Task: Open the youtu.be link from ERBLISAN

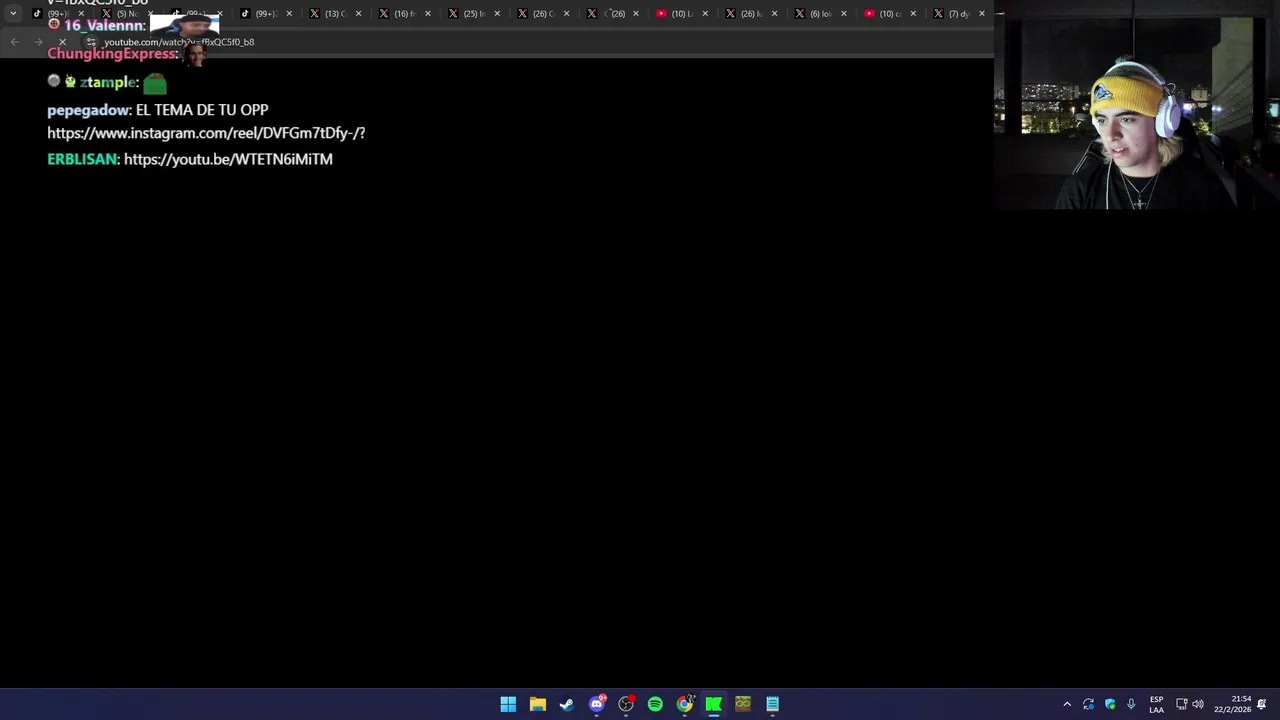Action: (x=228, y=159)
